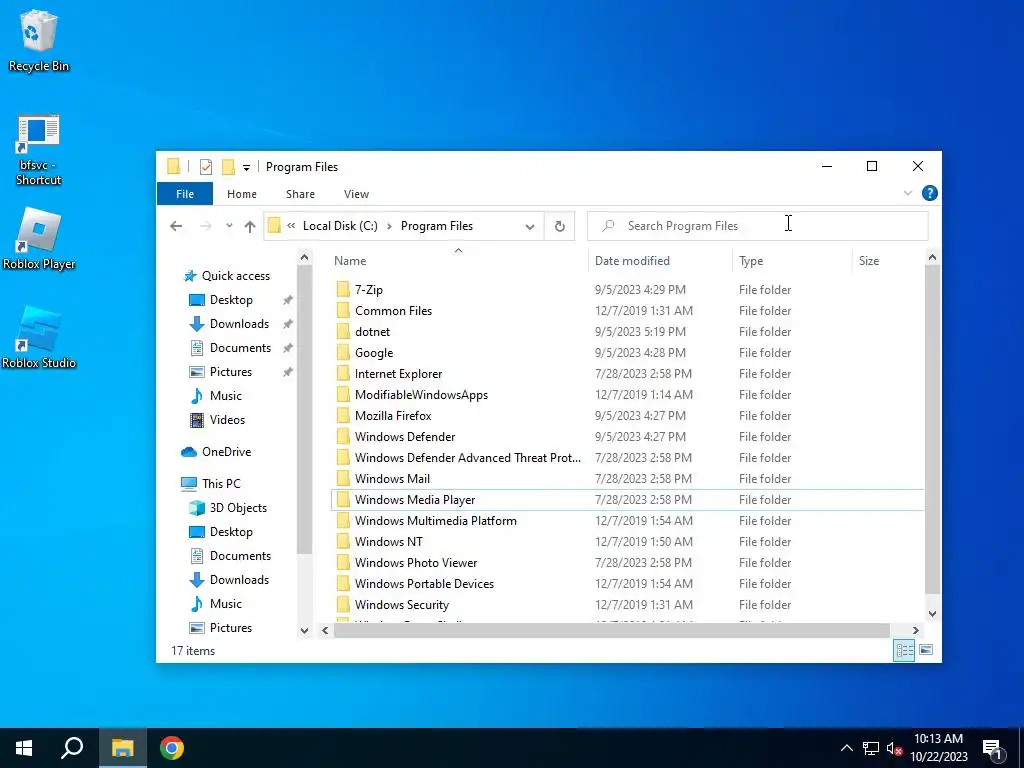
Task: Open the Recent locations dropdown
Action: tap(229, 226)
